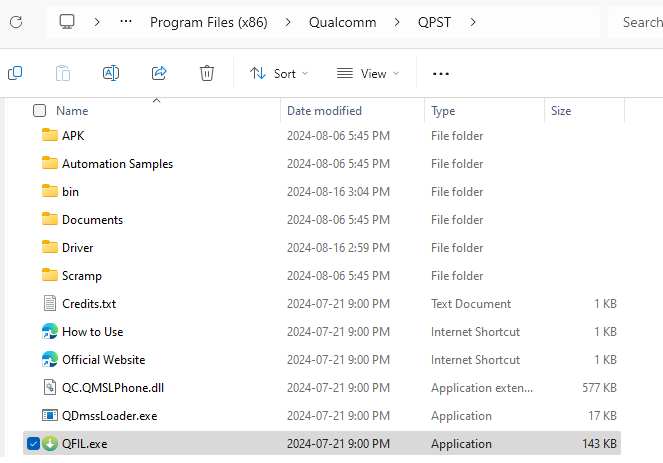Sort by the Type column header
This screenshot has width=663, height=463.
pos(443,111)
